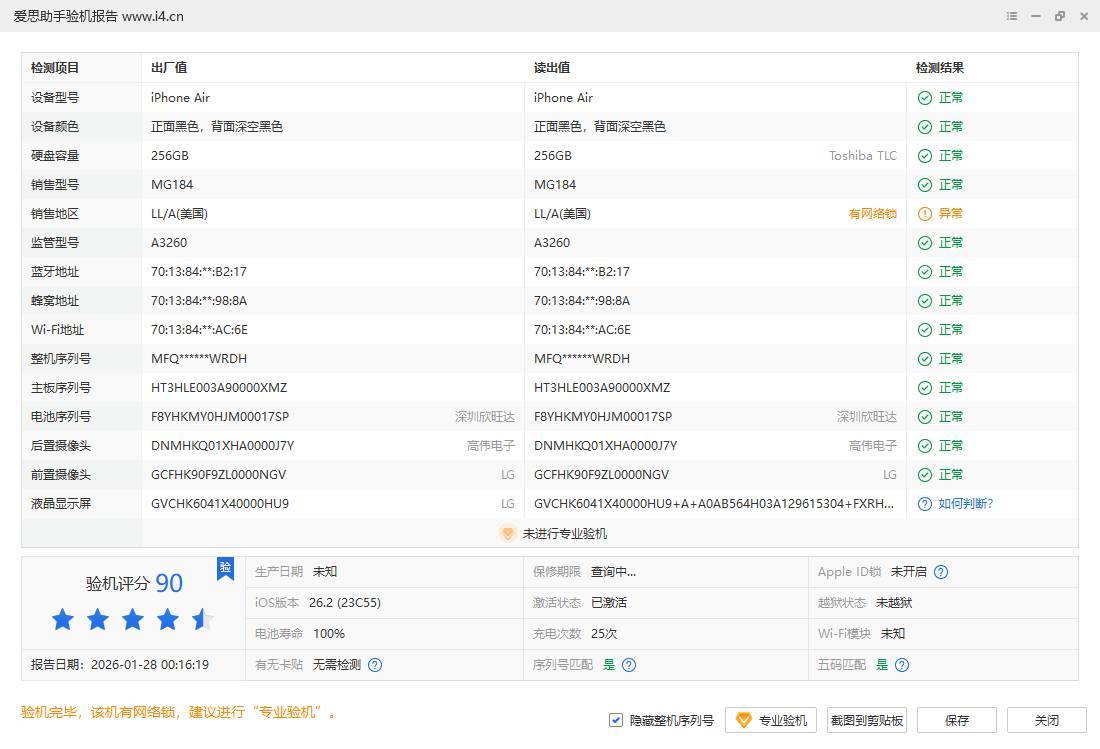The height and width of the screenshot is (749, 1100).
Task: Click the 如何判断? link
Action: coord(965,504)
